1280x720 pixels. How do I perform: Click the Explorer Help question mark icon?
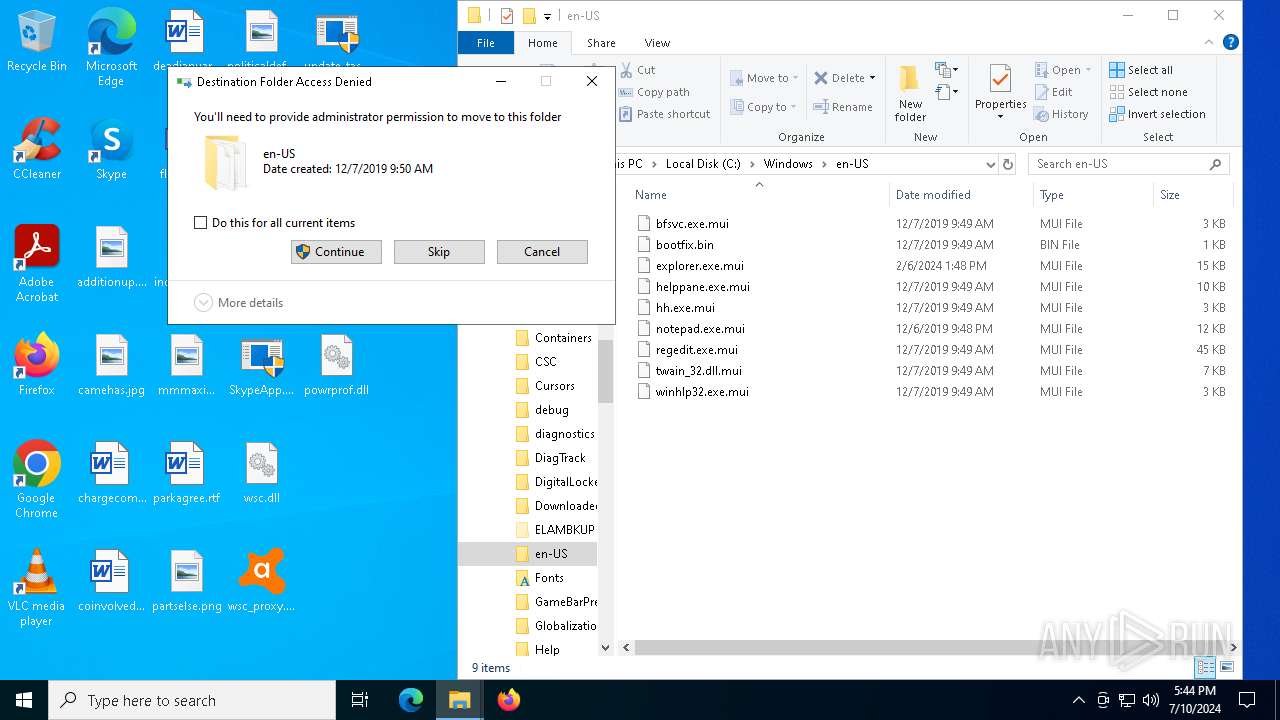1231,42
